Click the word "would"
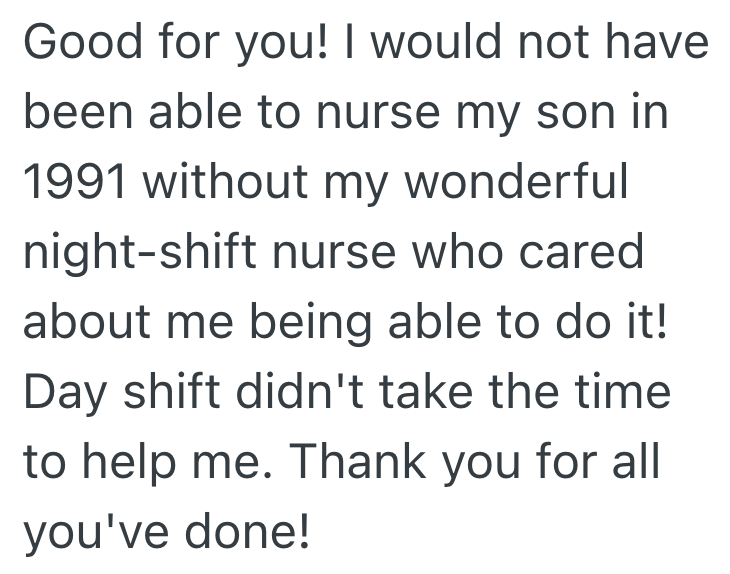Viewport: 730px width, 574px height. click(x=440, y=44)
